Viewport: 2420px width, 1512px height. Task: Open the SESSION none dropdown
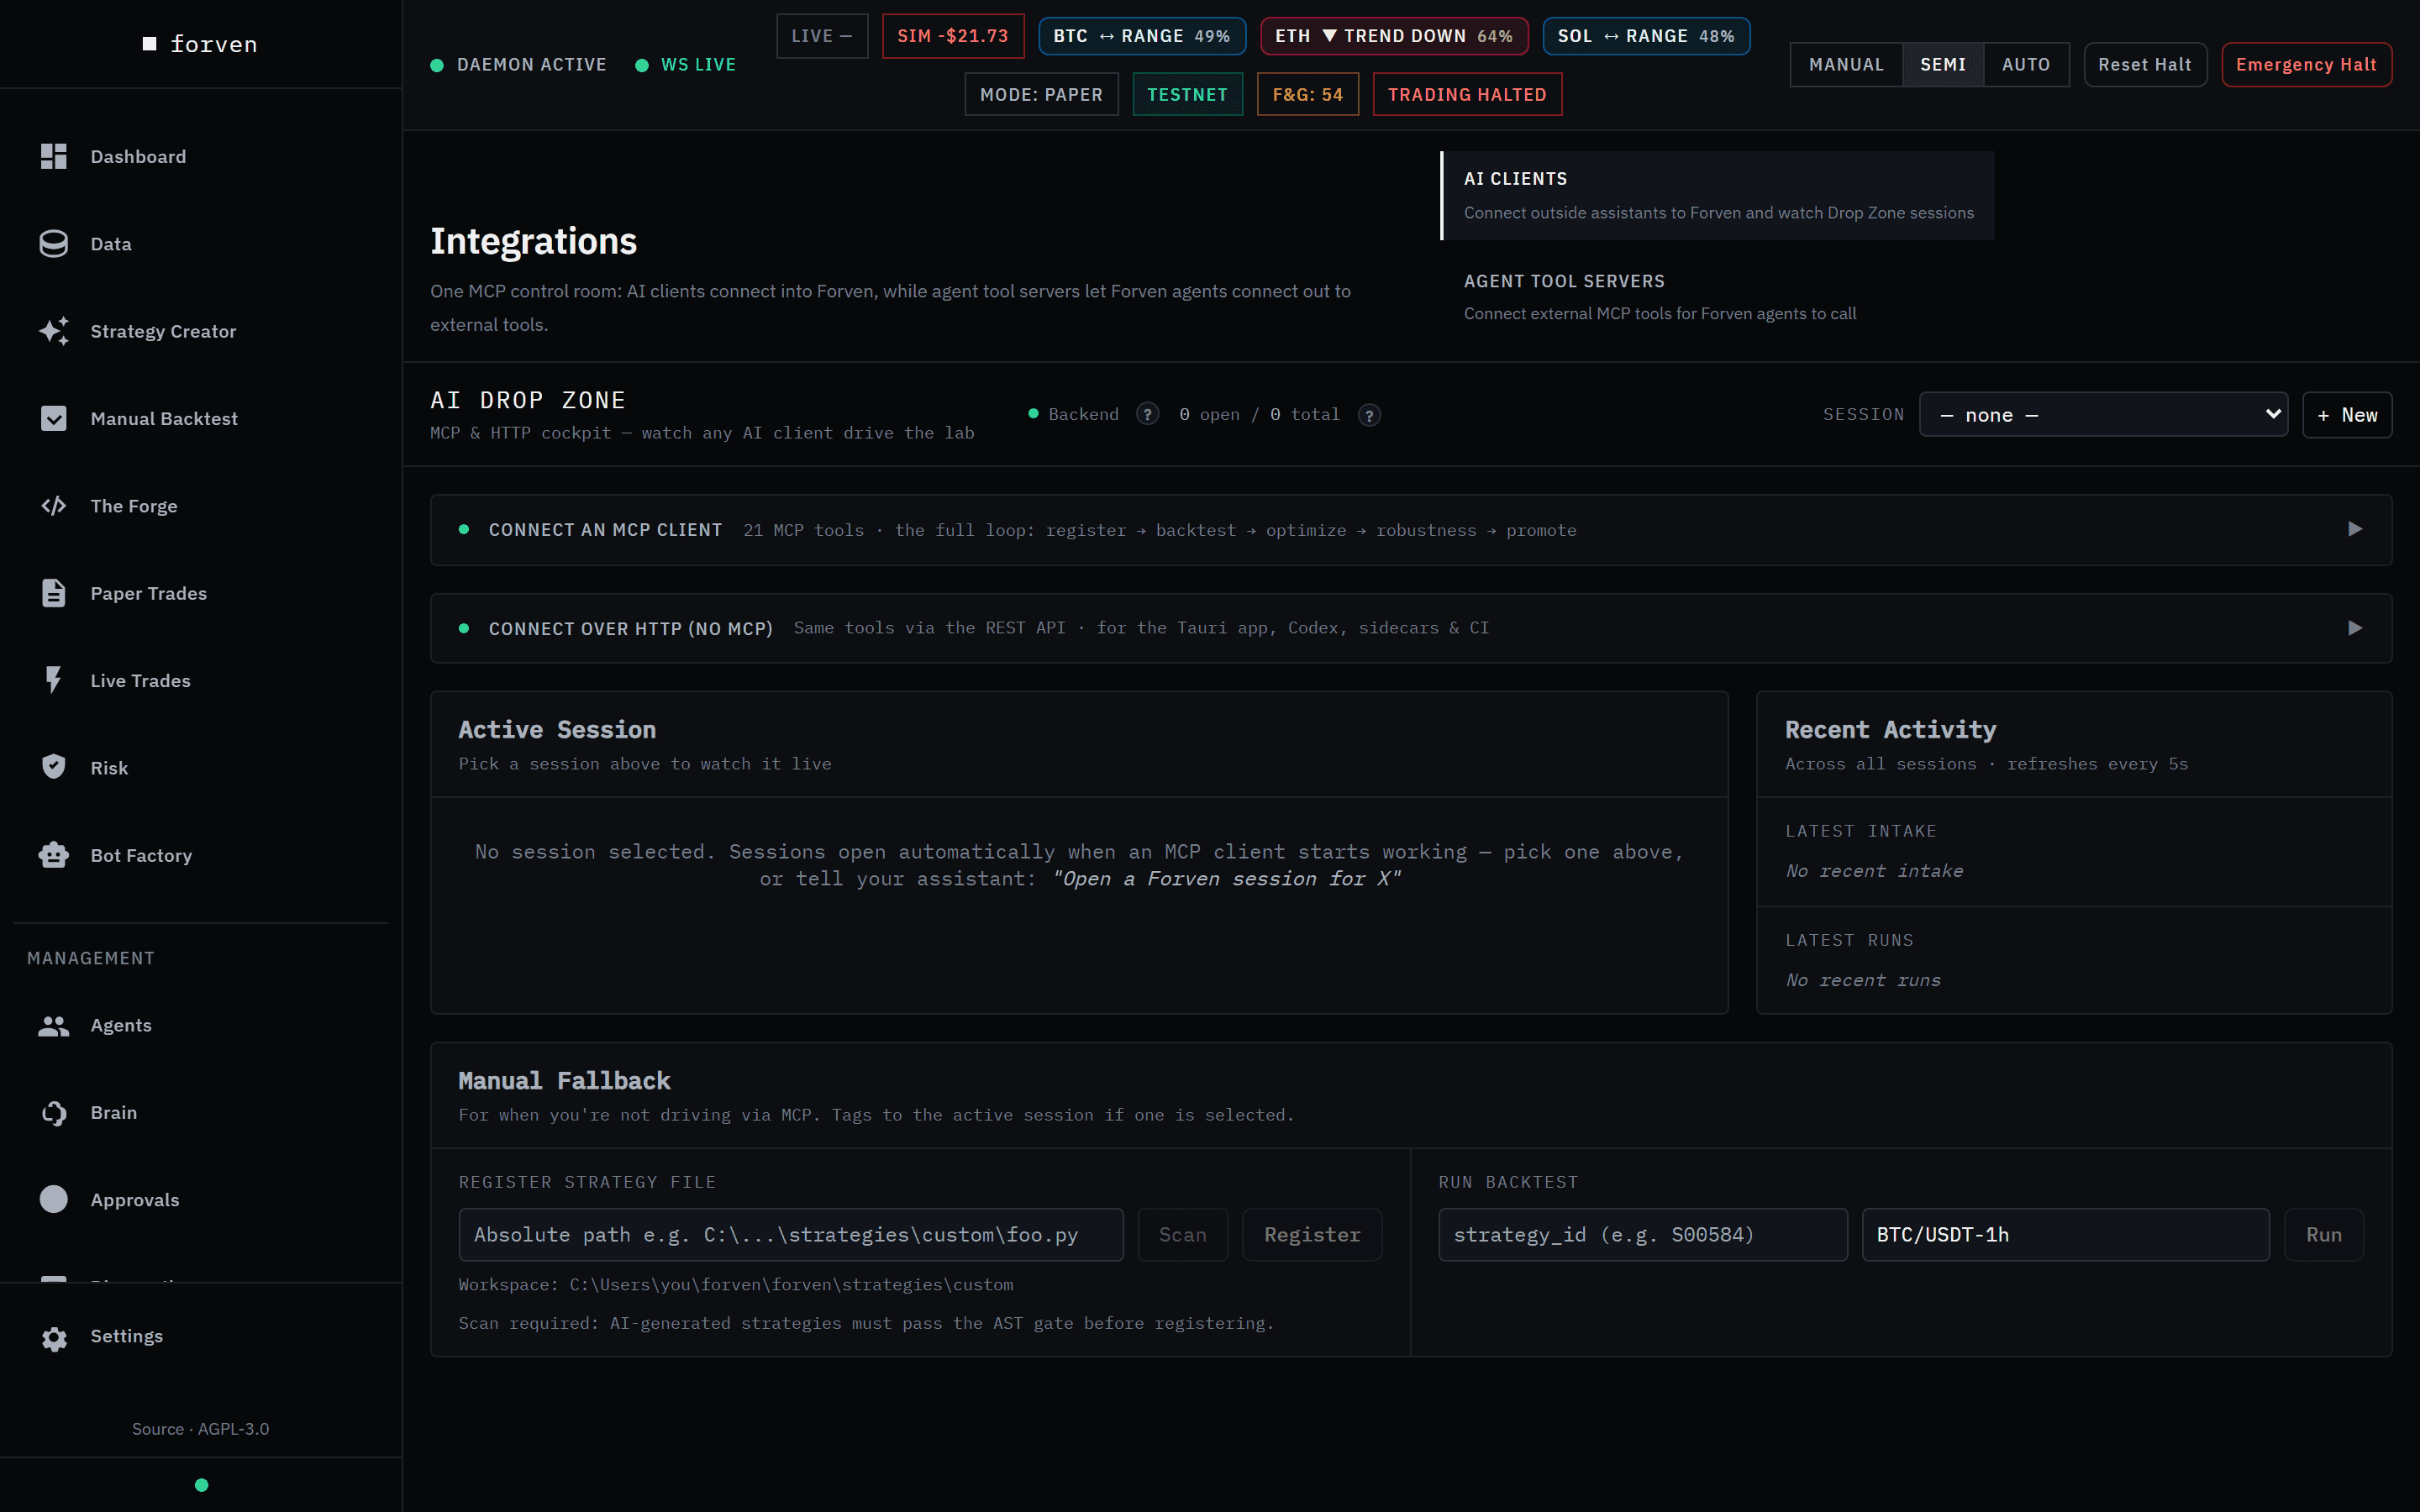tap(2103, 414)
